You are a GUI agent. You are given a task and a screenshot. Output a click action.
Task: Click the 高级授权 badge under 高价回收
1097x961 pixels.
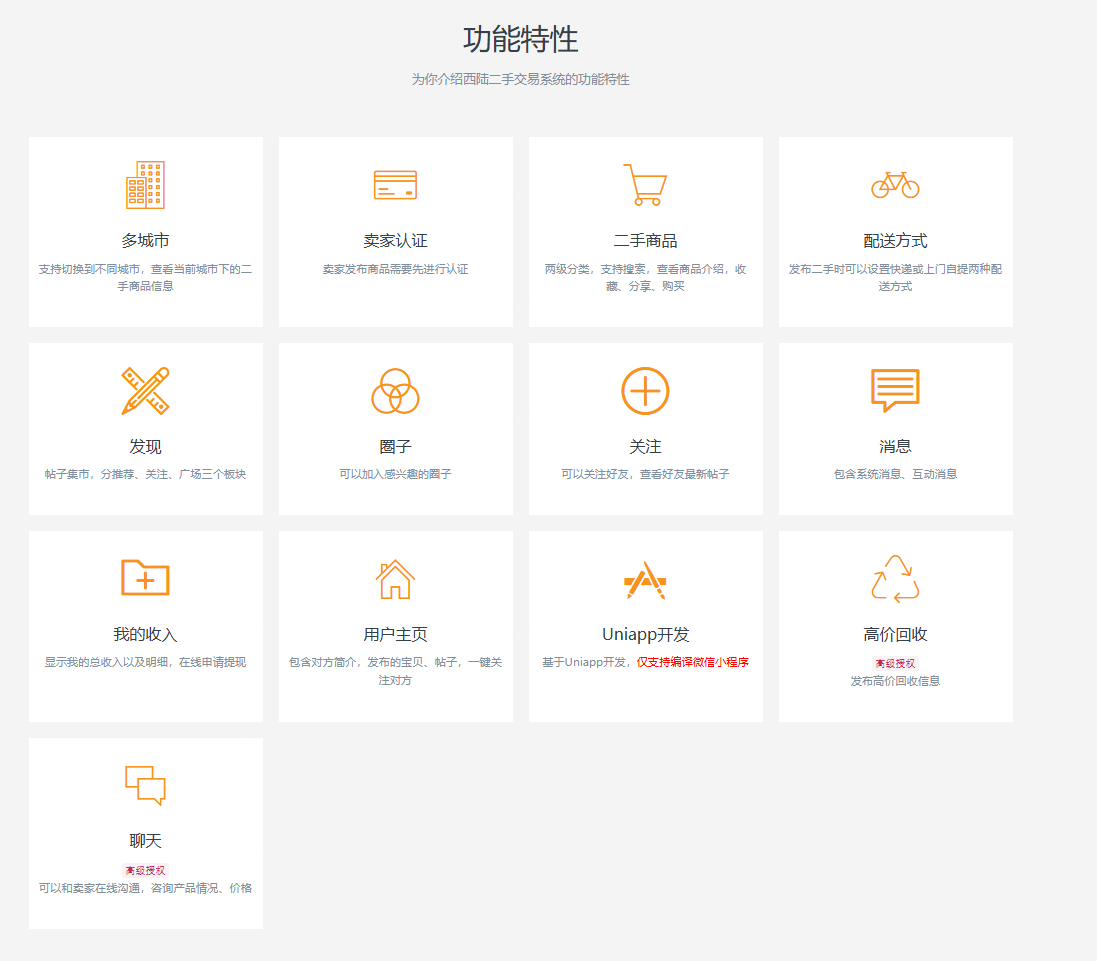(895, 664)
